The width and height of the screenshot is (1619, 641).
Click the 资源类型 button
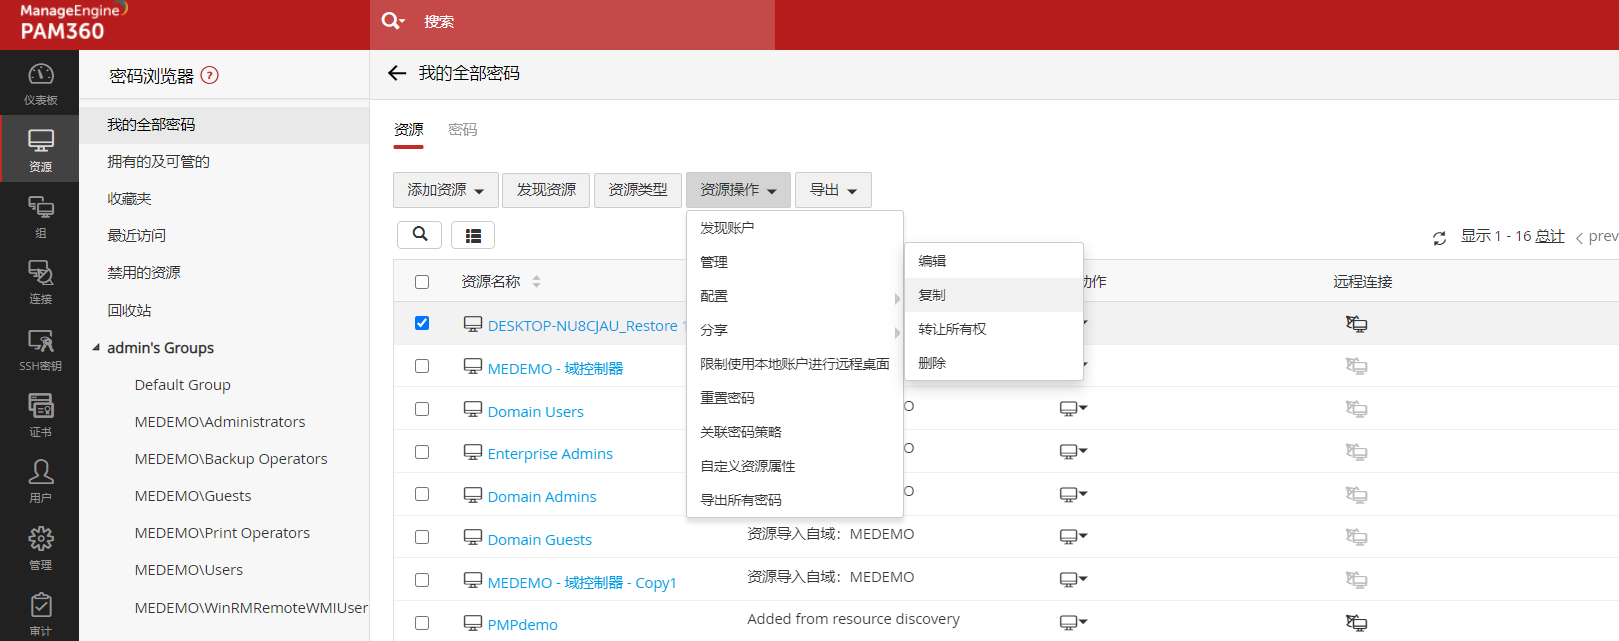(x=638, y=190)
